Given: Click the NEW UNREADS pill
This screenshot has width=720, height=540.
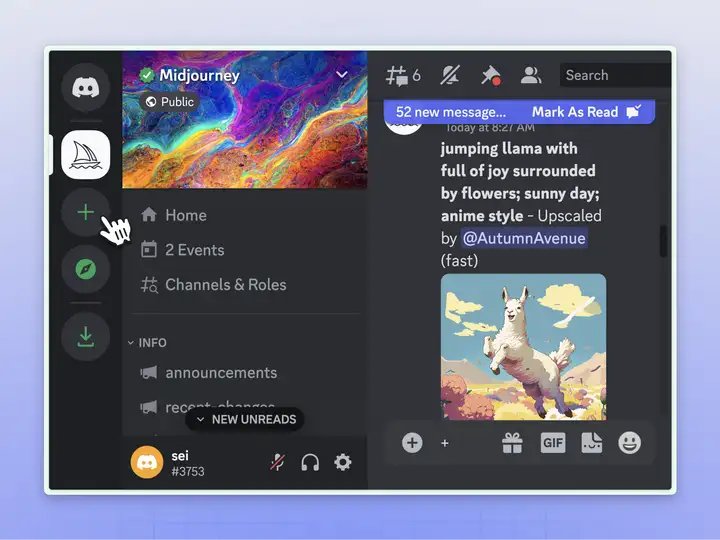Looking at the screenshot, I should (x=245, y=419).
